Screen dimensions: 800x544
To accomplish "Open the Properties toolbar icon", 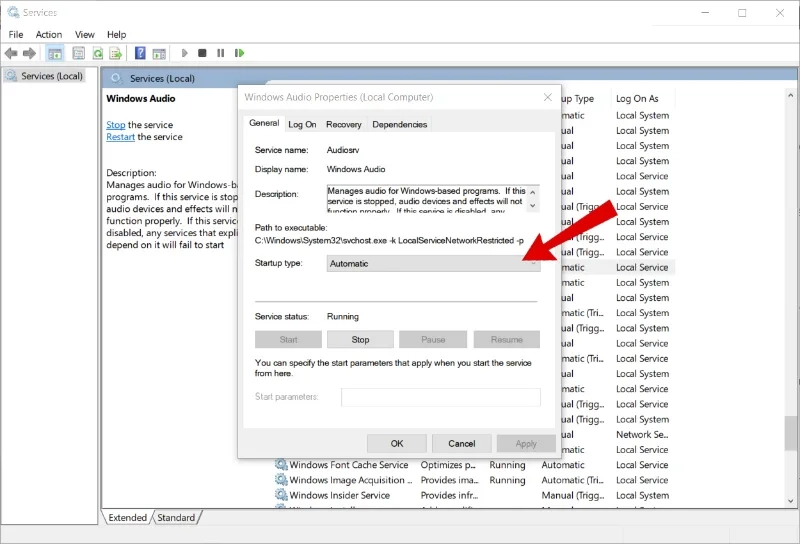I will (x=79, y=53).
